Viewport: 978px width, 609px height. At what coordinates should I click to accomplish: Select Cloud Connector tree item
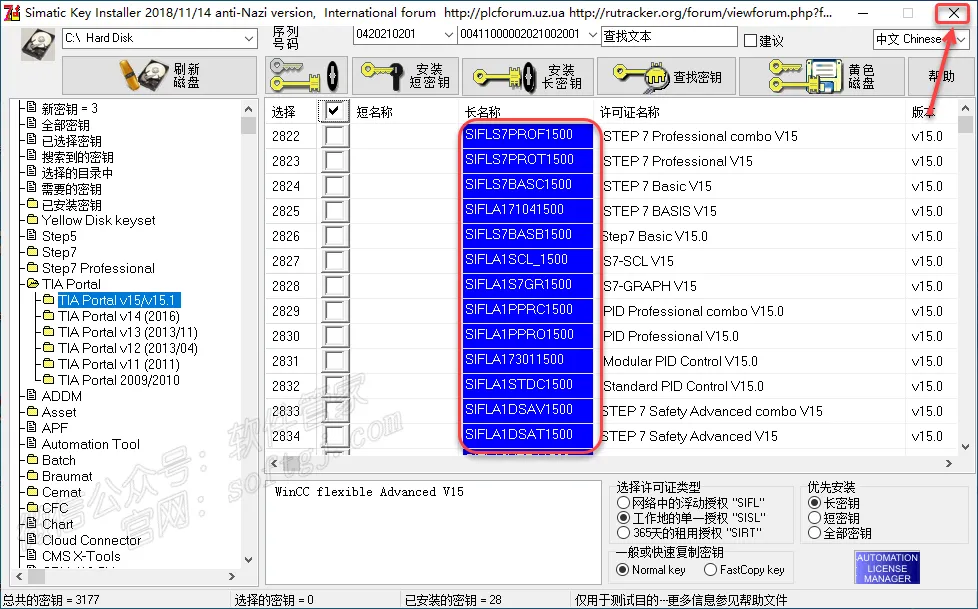pos(91,540)
